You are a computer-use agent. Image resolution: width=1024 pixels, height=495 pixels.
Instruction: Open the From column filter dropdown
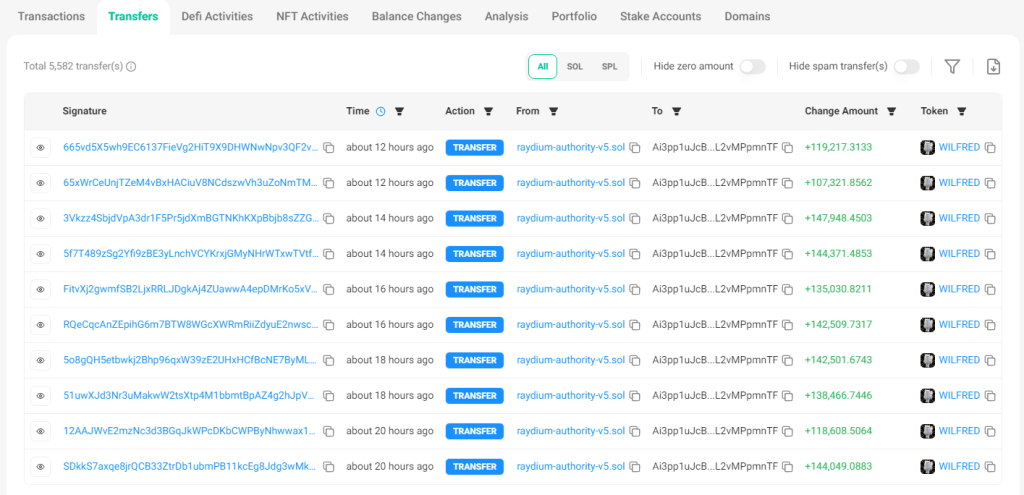553,111
